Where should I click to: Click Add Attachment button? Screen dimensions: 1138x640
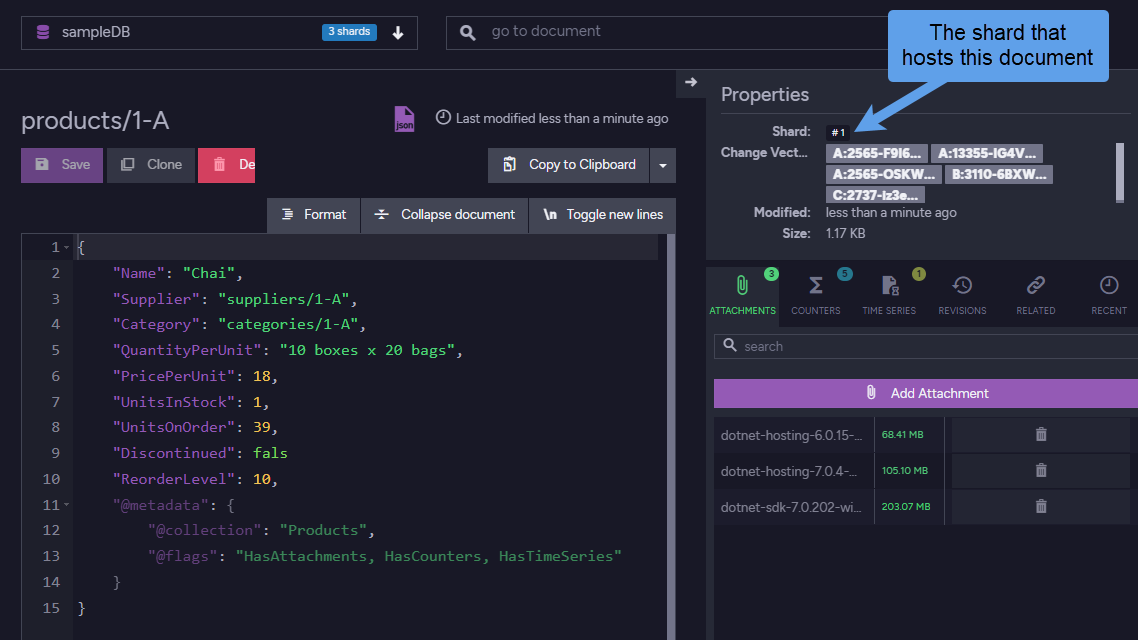[x=926, y=393]
